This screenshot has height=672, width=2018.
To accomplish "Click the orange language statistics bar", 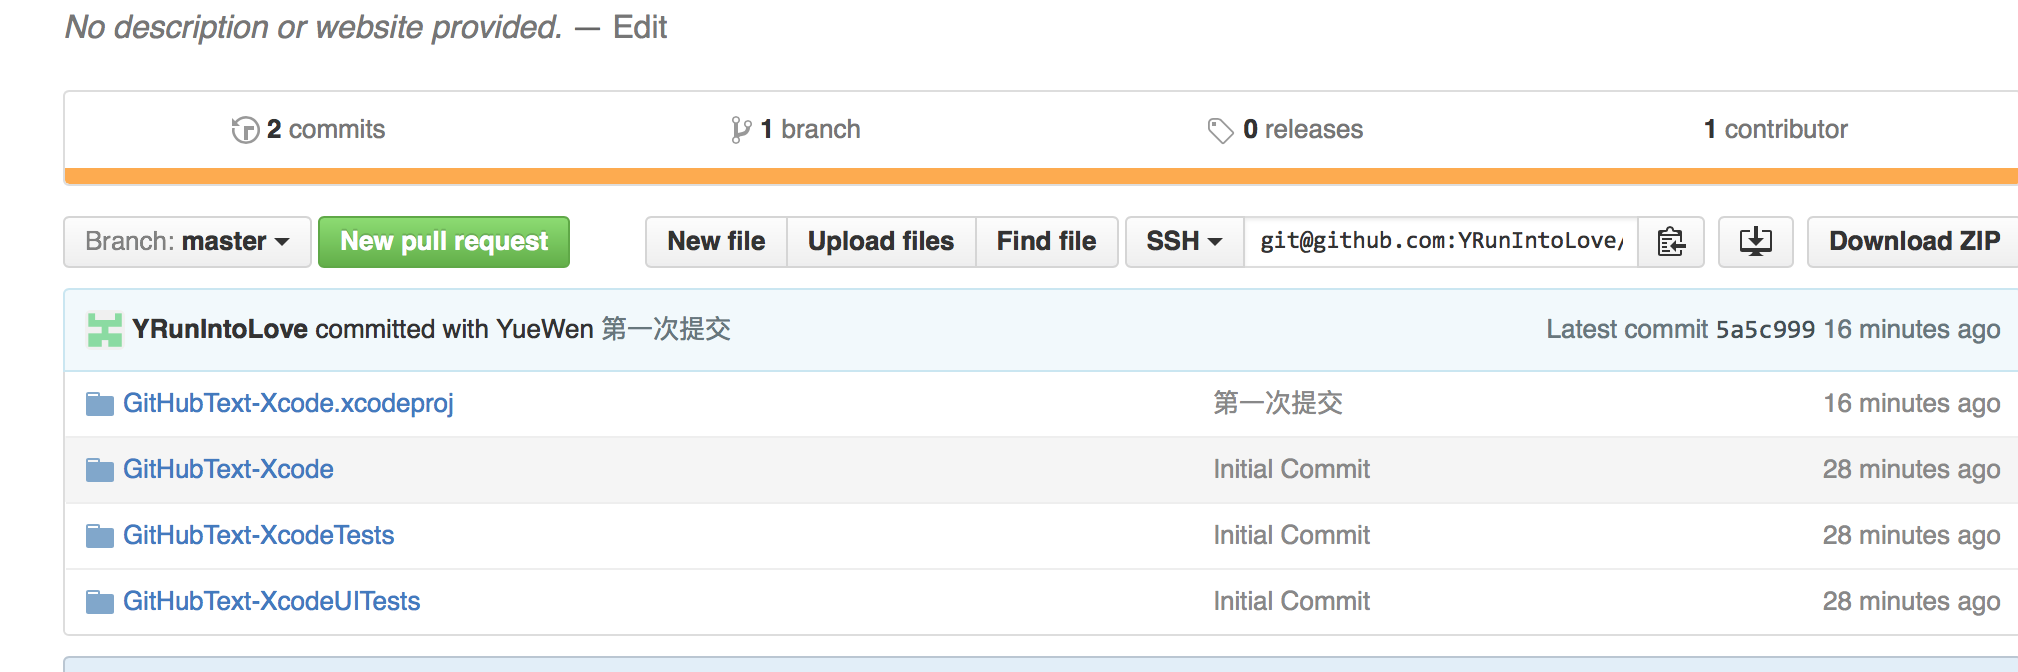I will click(1041, 176).
